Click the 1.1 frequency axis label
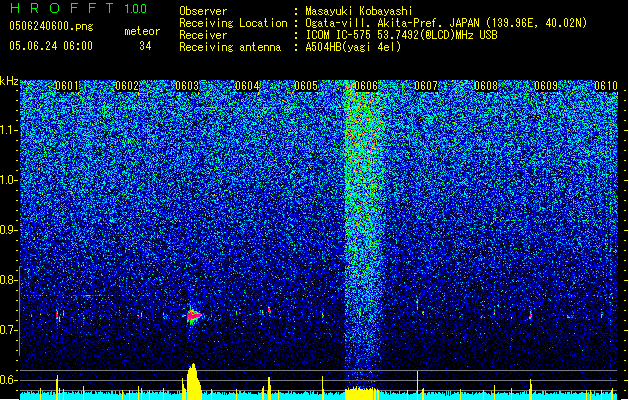Screen dimensions: 629x400 [9, 130]
